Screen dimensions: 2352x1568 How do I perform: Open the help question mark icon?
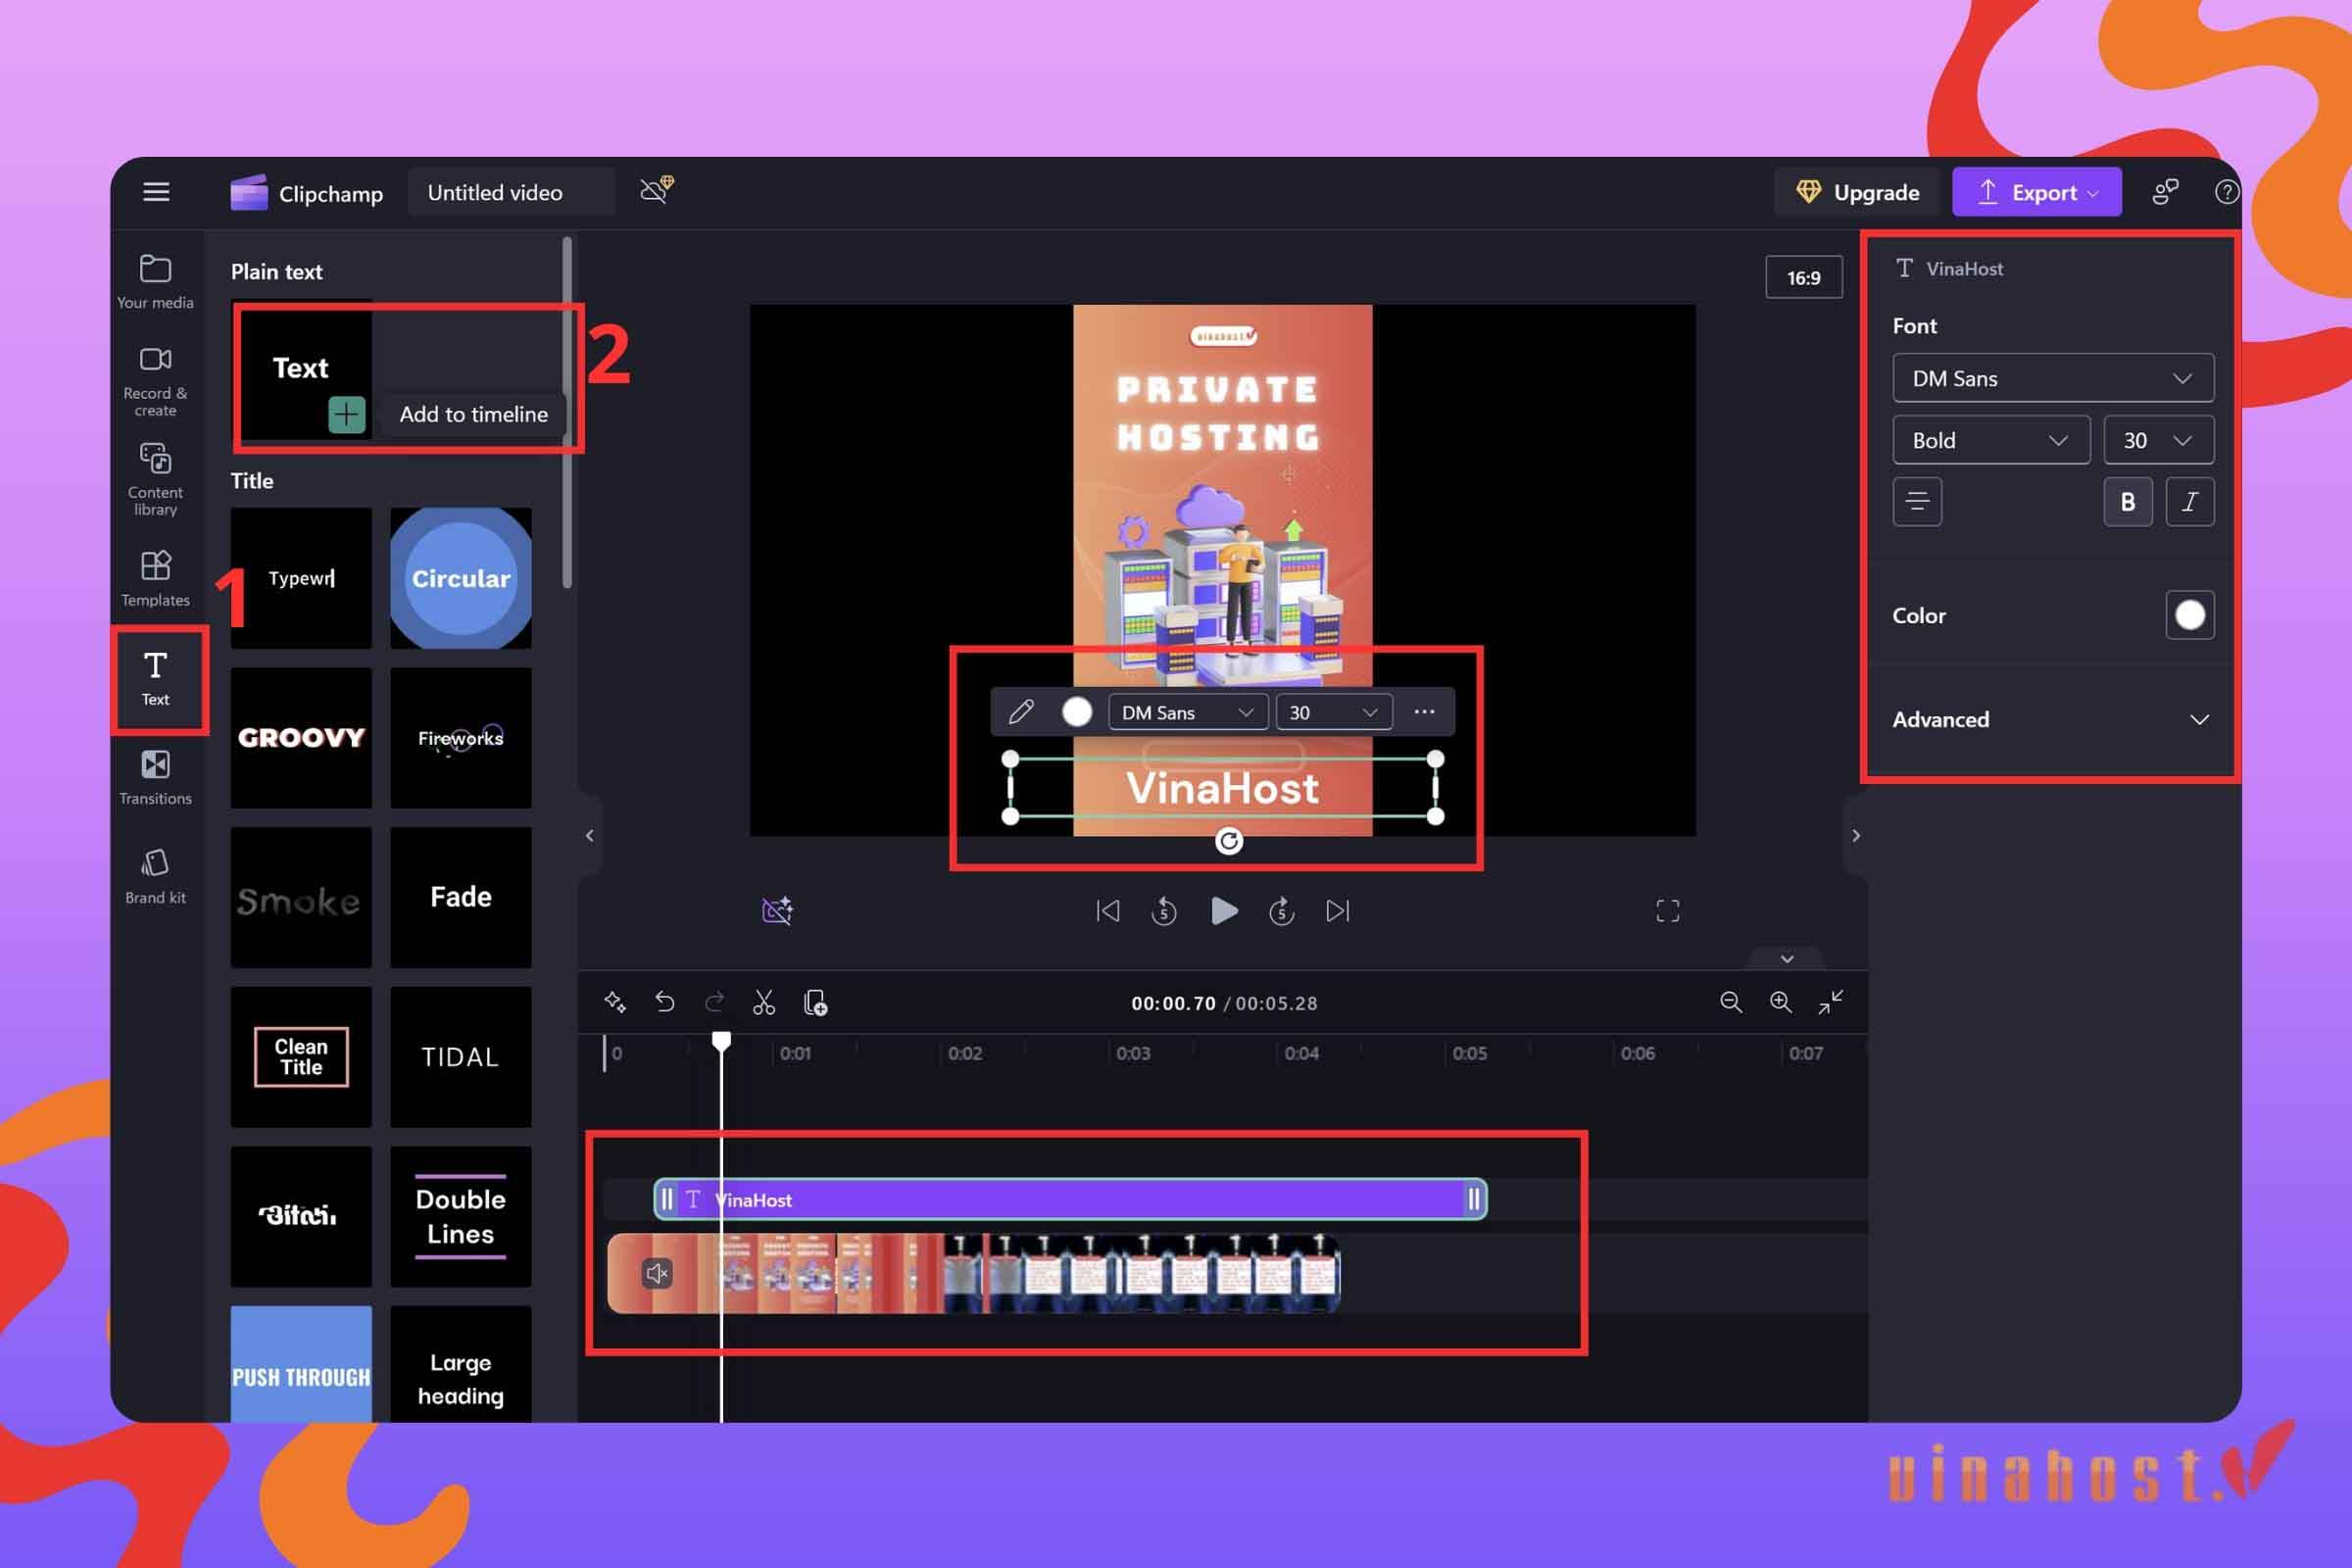click(x=2226, y=192)
